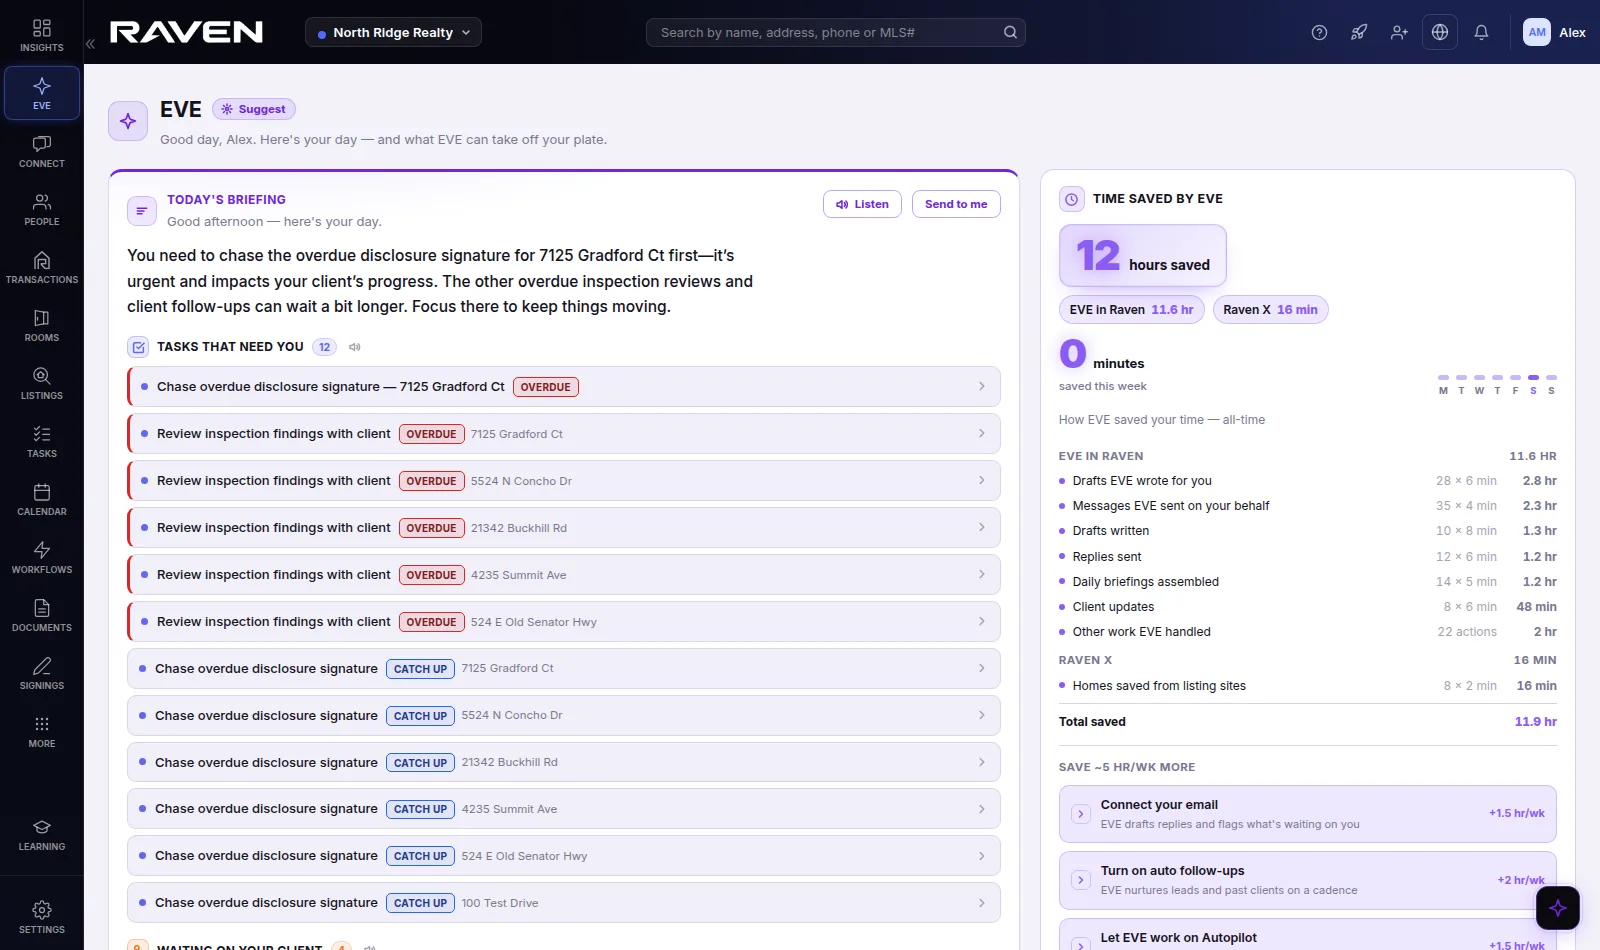Toggle the speaker icon beside Tasks That Need You
This screenshot has height=950, width=1600.
tap(354, 347)
